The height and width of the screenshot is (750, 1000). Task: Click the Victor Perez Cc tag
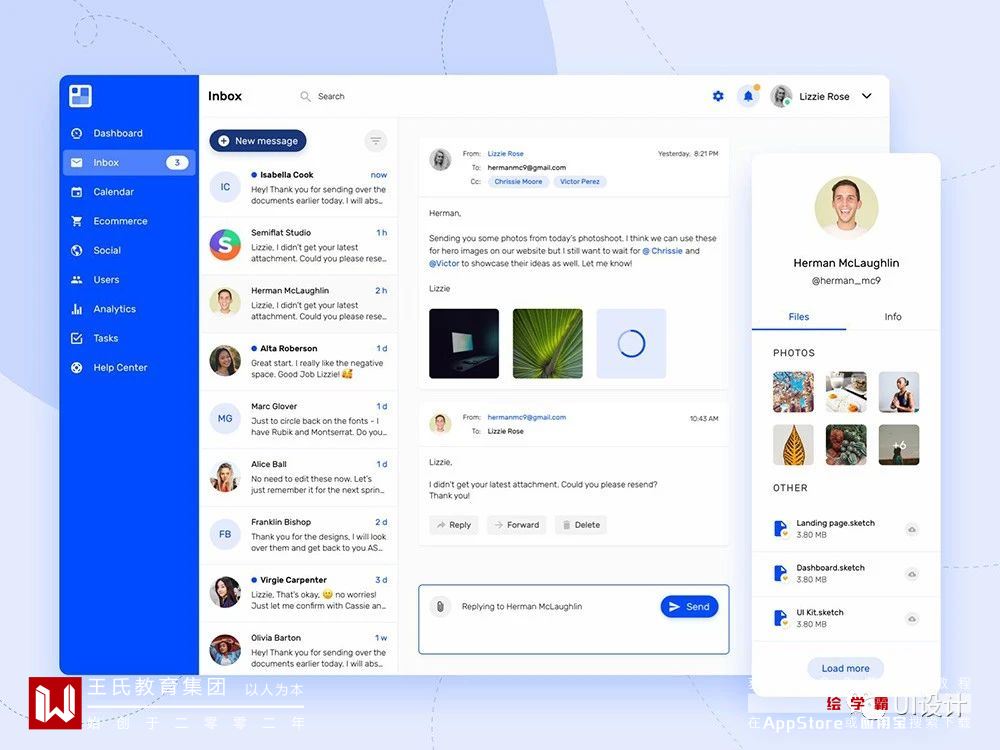point(580,182)
